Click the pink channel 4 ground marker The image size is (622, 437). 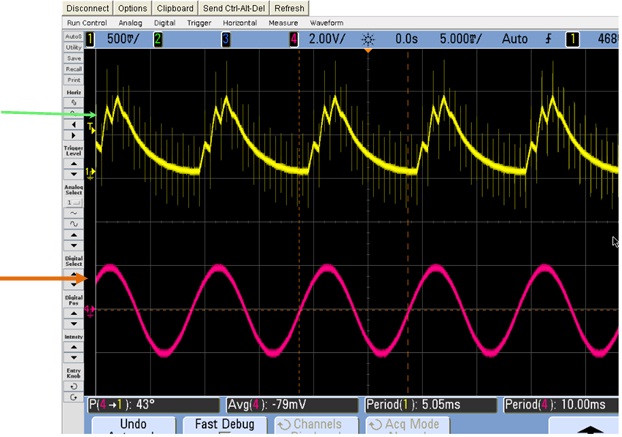90,310
